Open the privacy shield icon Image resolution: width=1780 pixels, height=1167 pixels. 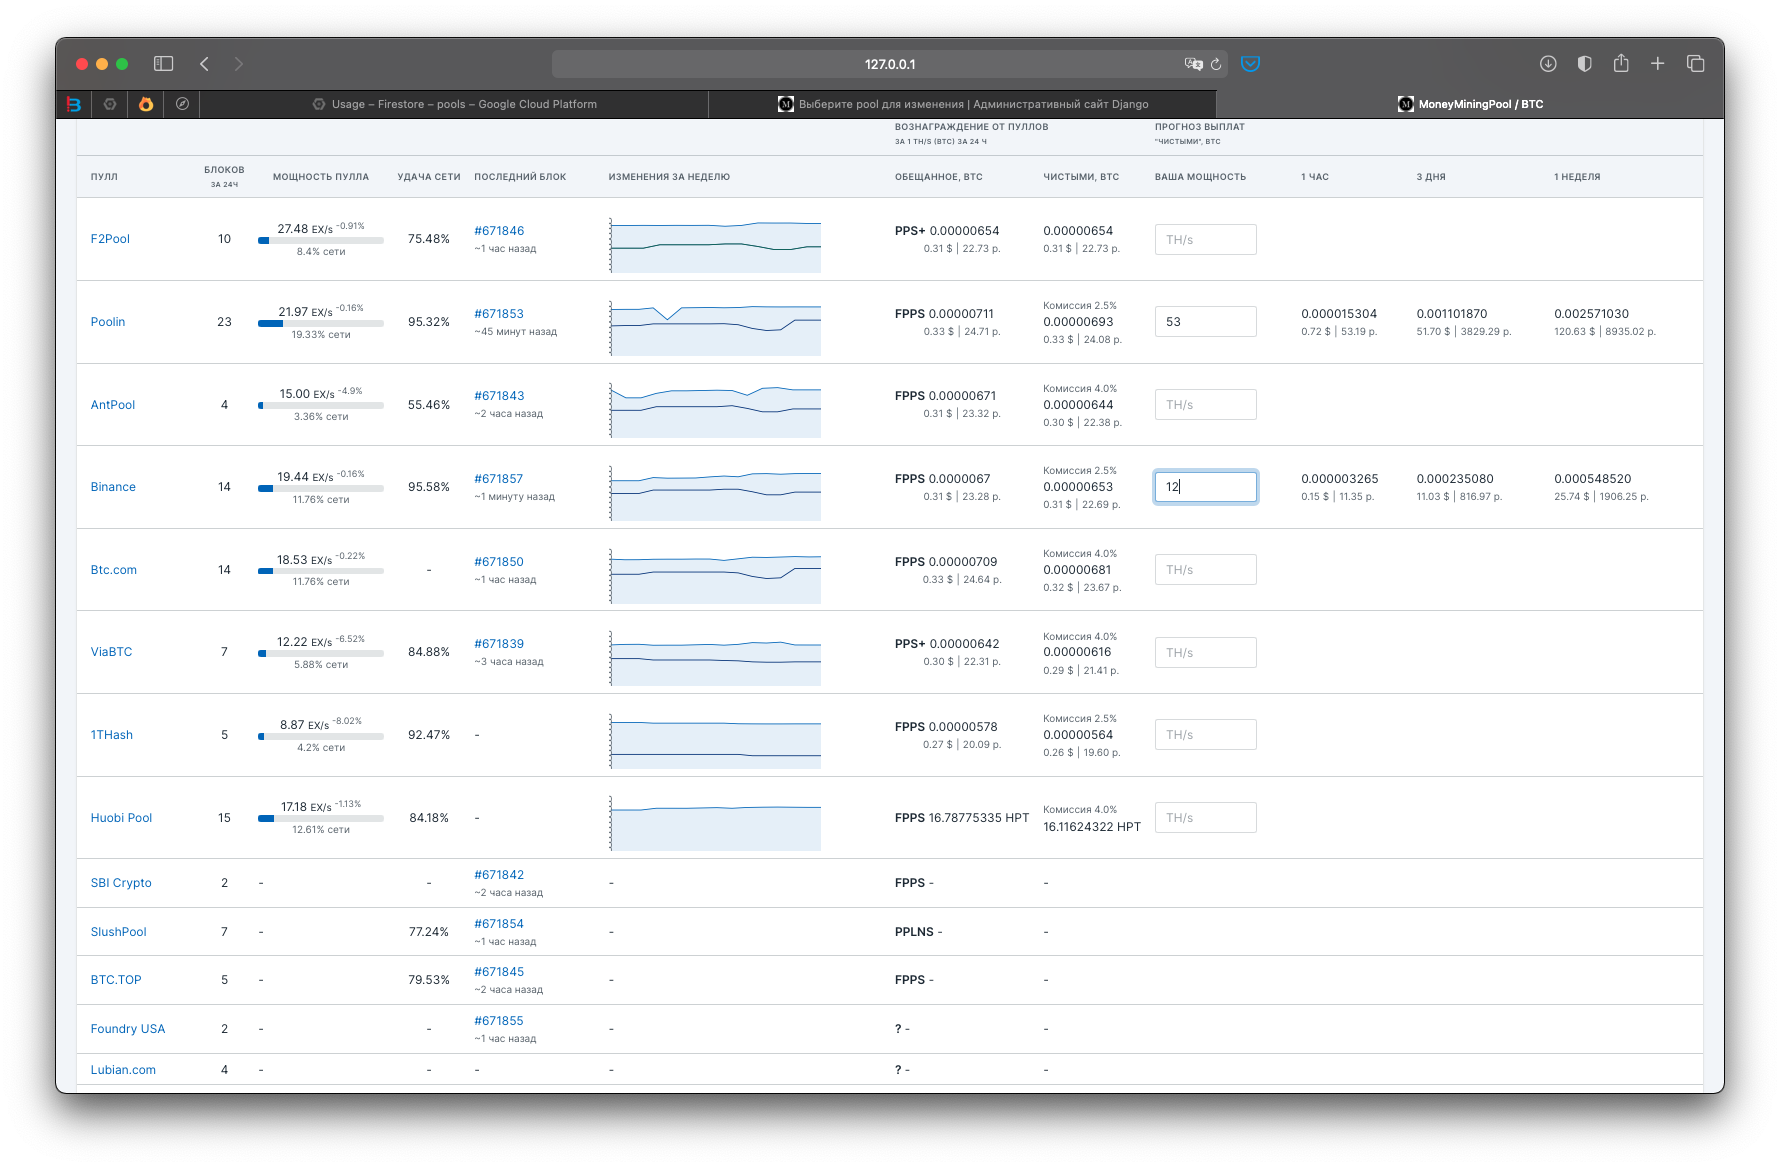pyautogui.click(x=1584, y=64)
